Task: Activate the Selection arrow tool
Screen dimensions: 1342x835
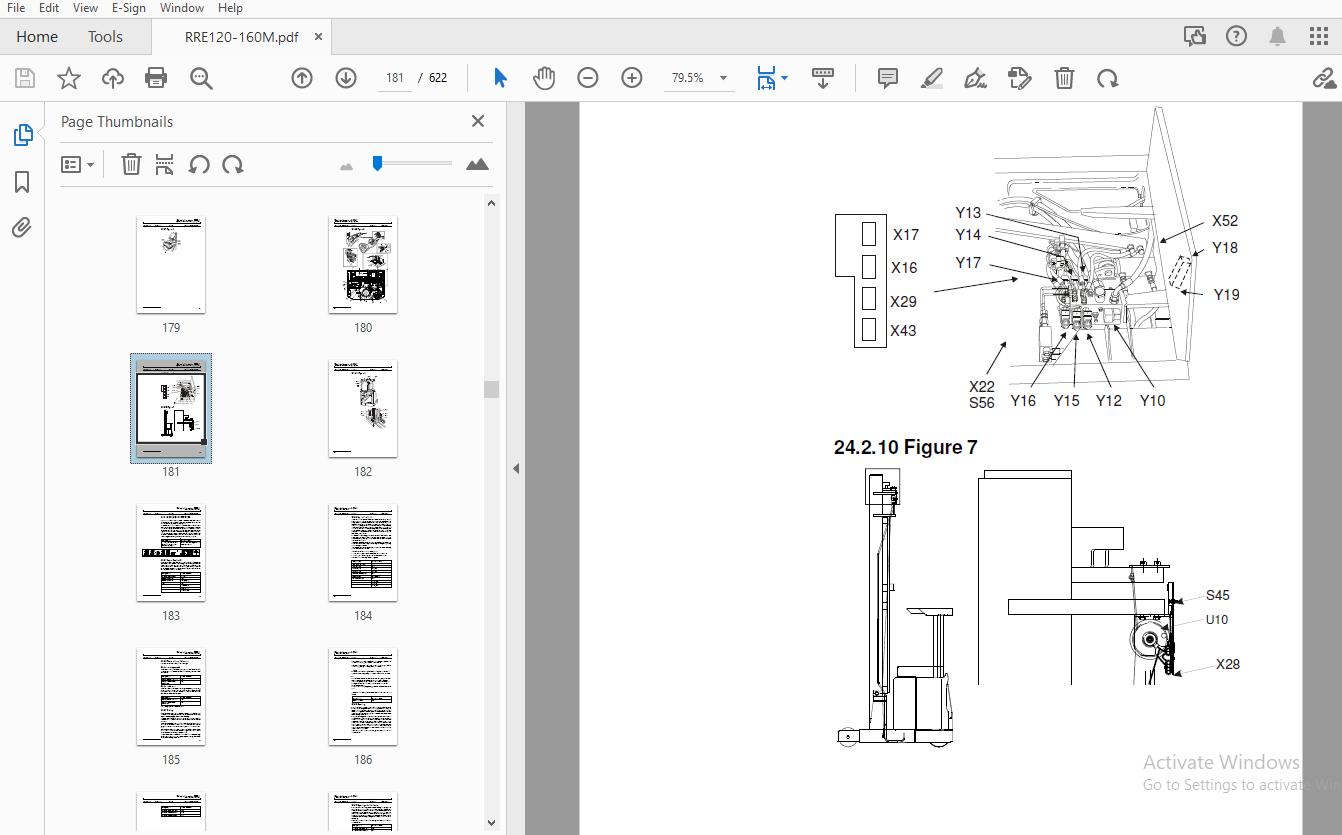Action: pyautogui.click(x=501, y=78)
